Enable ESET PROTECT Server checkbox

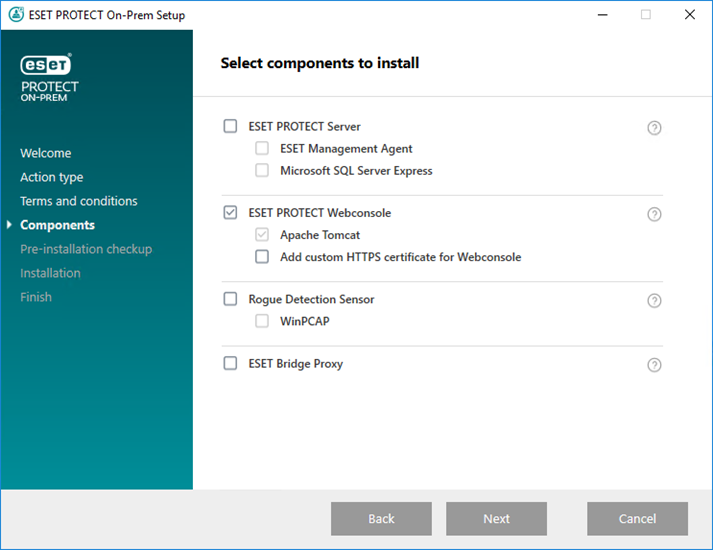coord(231,127)
